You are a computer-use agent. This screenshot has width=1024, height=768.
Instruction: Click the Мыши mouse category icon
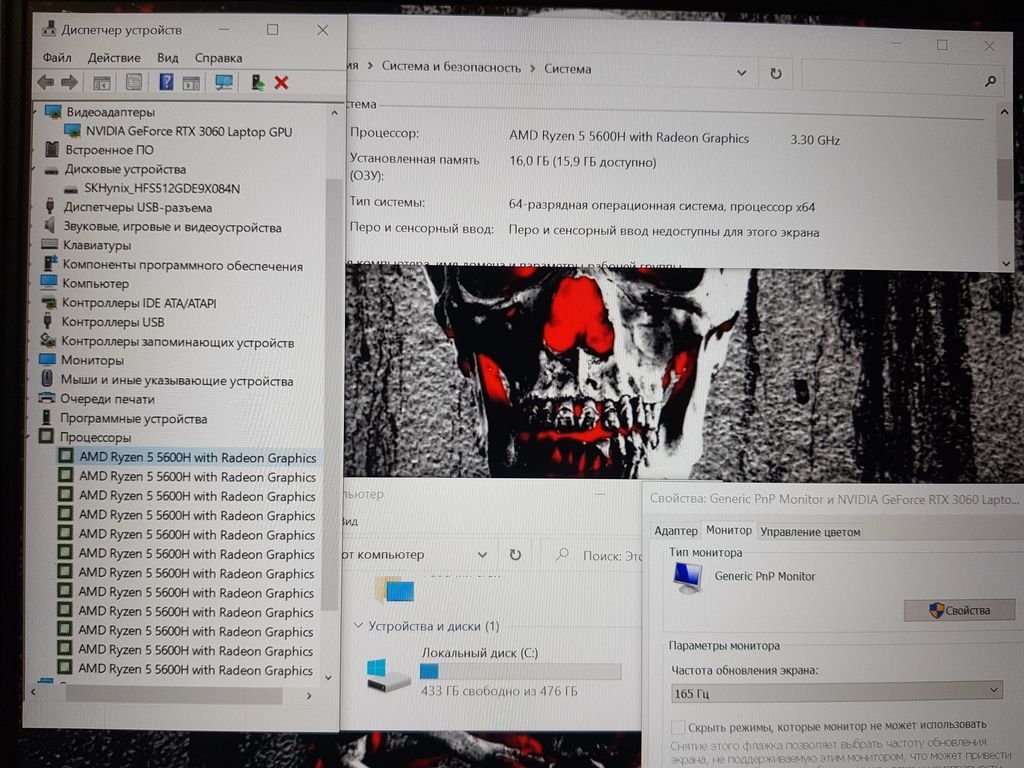[47, 378]
